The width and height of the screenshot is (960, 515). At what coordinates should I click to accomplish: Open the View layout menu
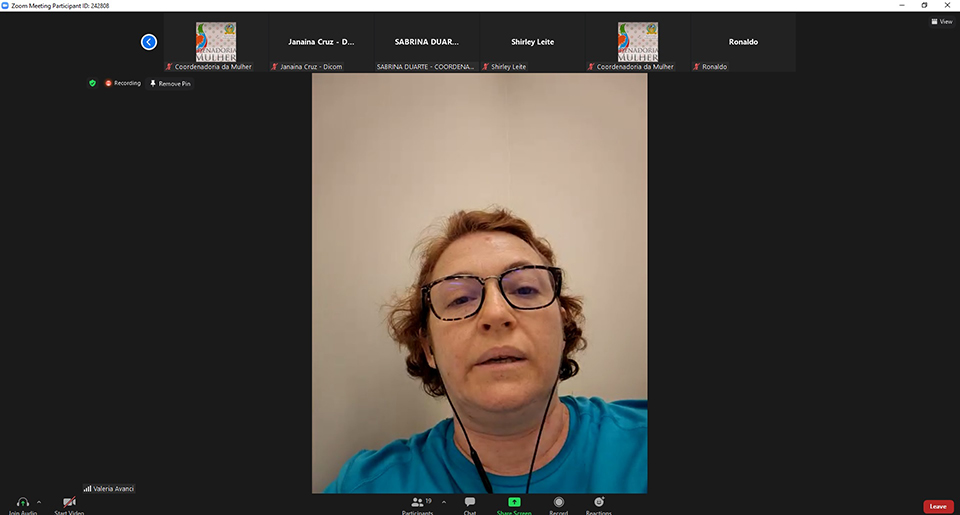(x=941, y=21)
